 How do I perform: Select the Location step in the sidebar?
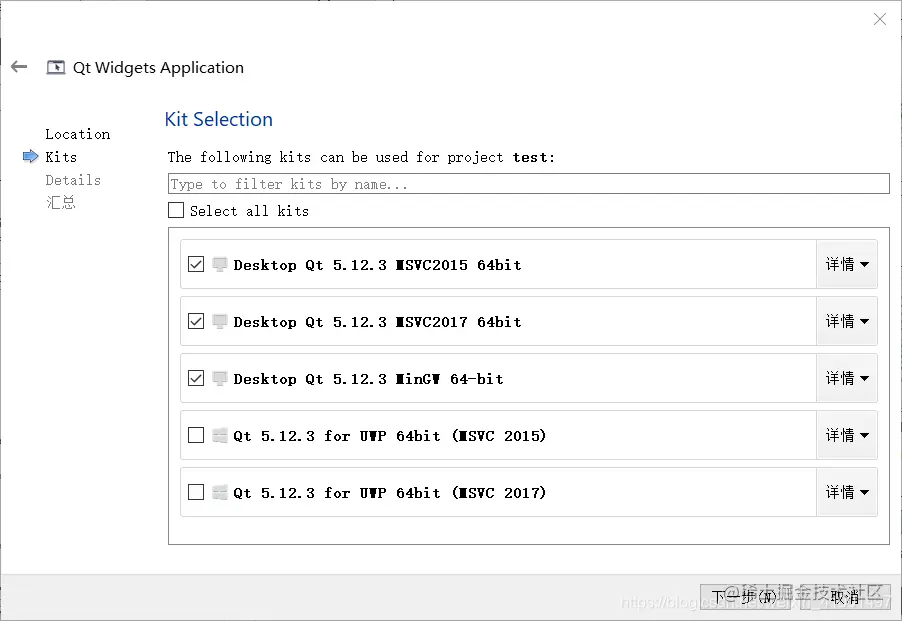(77, 134)
